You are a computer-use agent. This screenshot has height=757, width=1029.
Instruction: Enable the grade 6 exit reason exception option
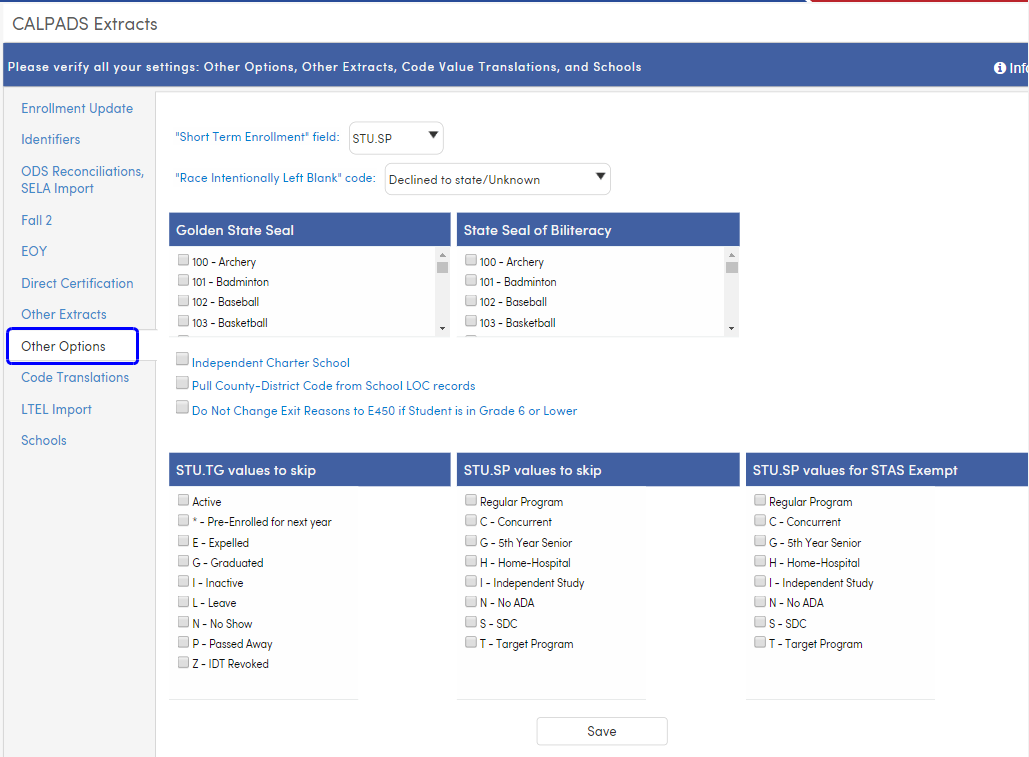coord(181,405)
